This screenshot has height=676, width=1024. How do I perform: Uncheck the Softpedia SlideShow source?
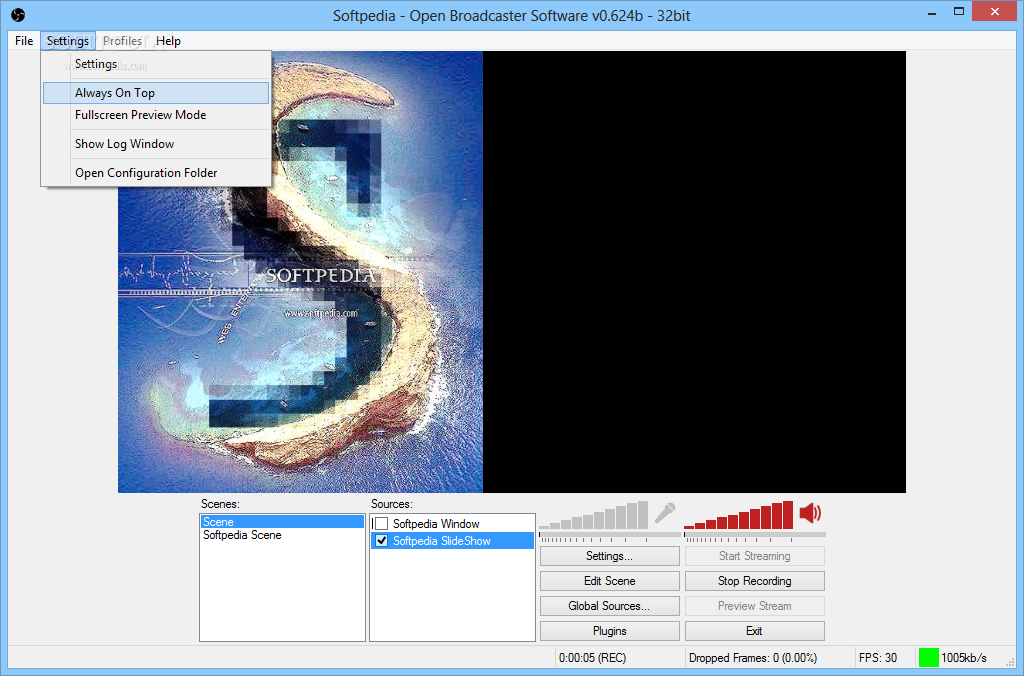click(x=381, y=541)
